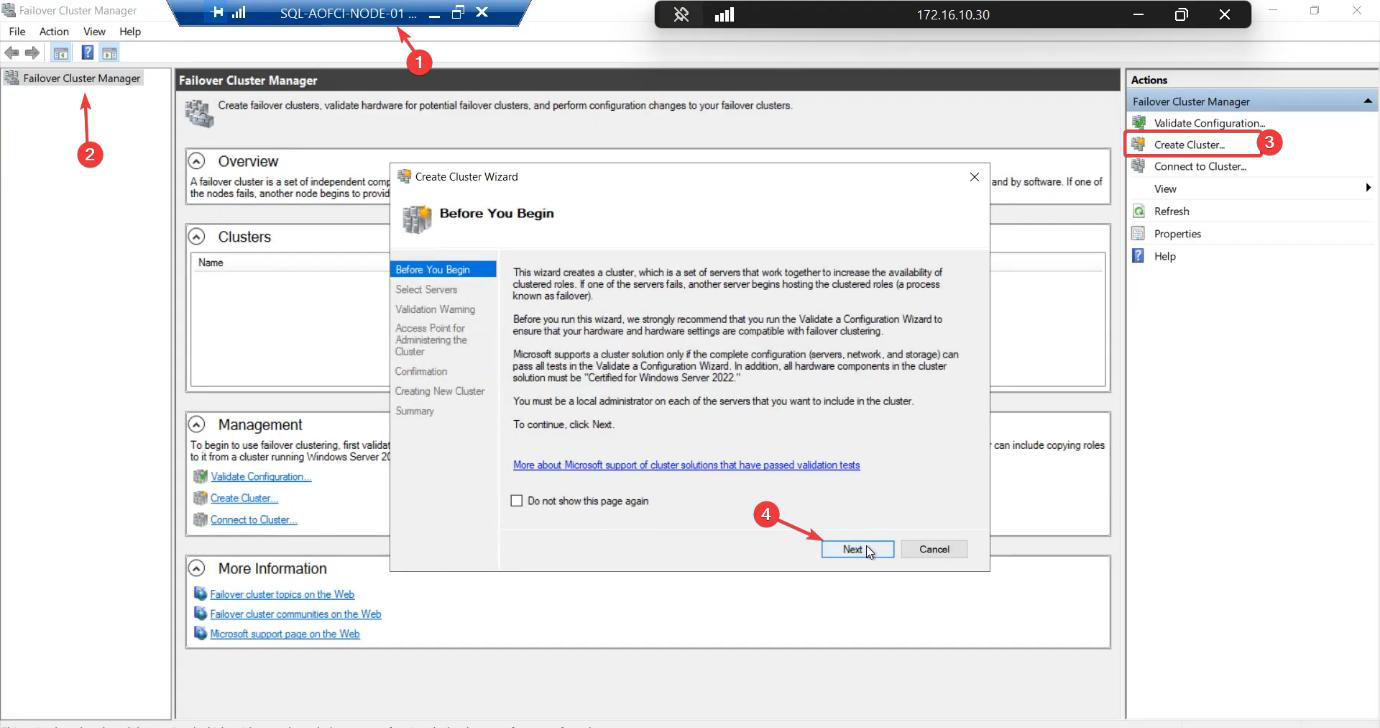Click Create Cluster icon in Actions pane
This screenshot has height=728, width=1380.
(x=1138, y=144)
